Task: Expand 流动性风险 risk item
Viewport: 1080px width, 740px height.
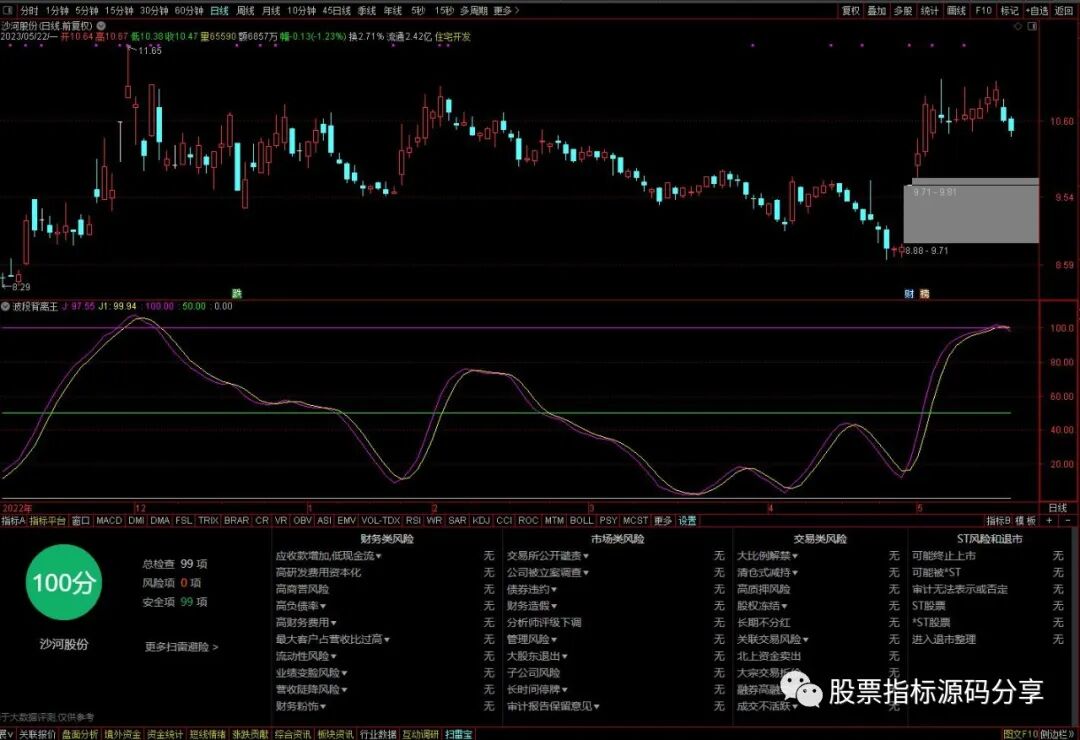Action: (x=306, y=656)
